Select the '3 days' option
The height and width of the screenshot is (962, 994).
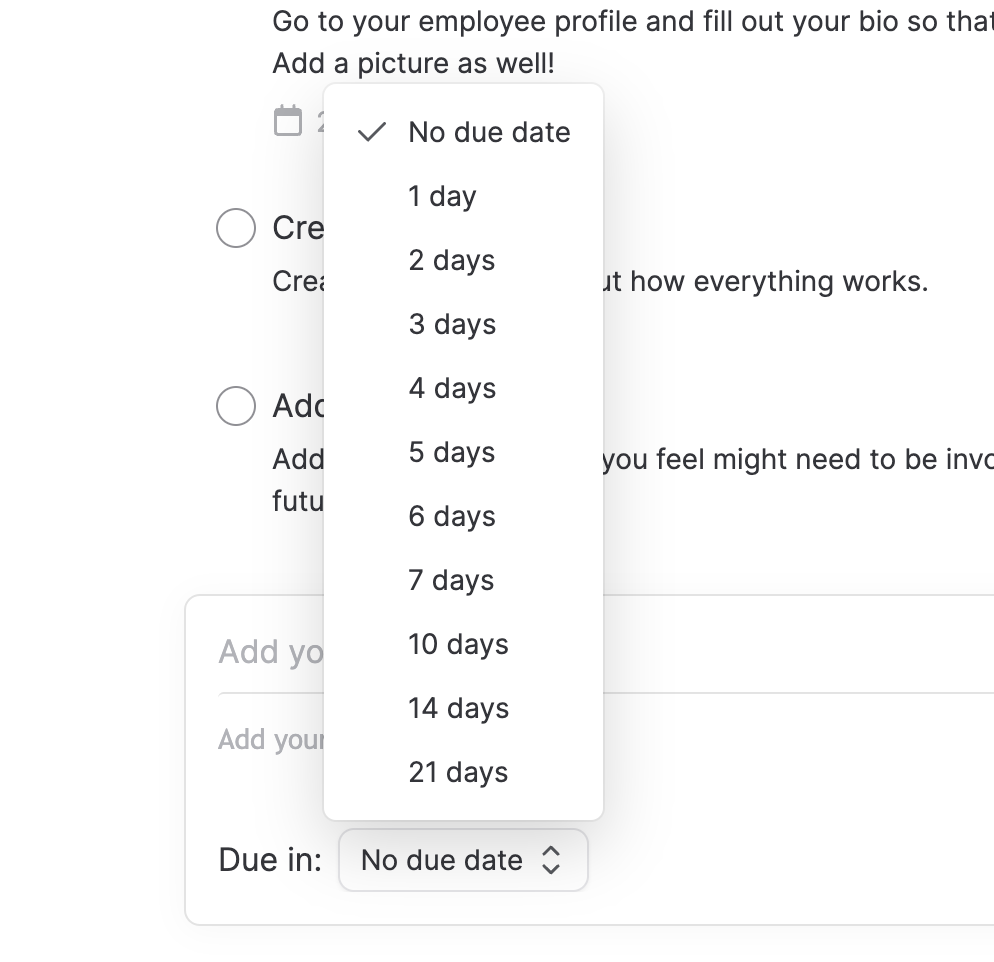click(452, 324)
